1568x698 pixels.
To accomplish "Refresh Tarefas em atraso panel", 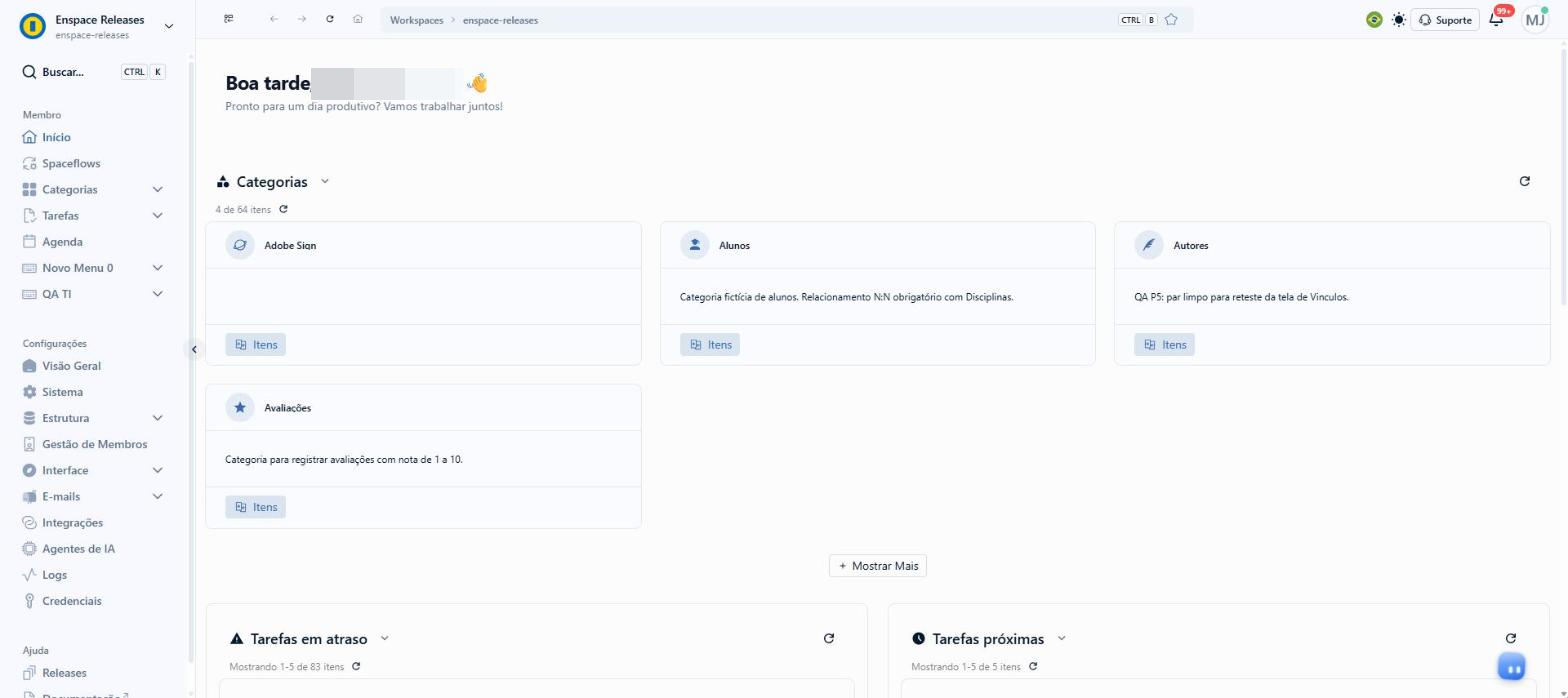I will [x=828, y=638].
